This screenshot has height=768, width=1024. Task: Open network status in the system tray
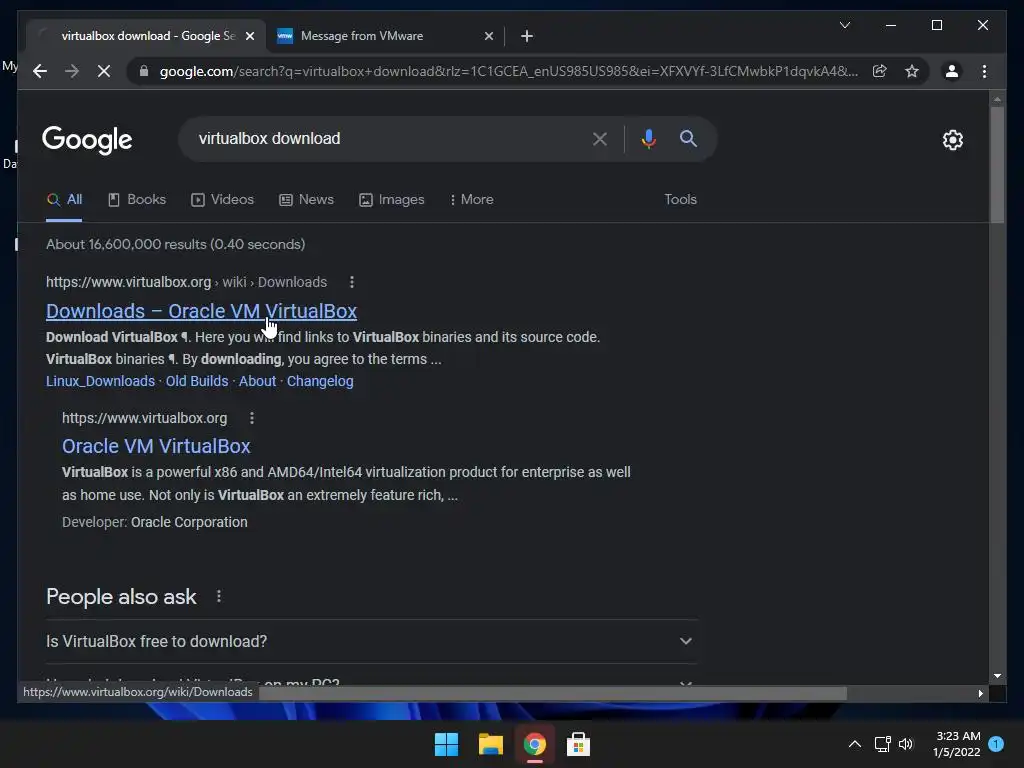pos(882,744)
